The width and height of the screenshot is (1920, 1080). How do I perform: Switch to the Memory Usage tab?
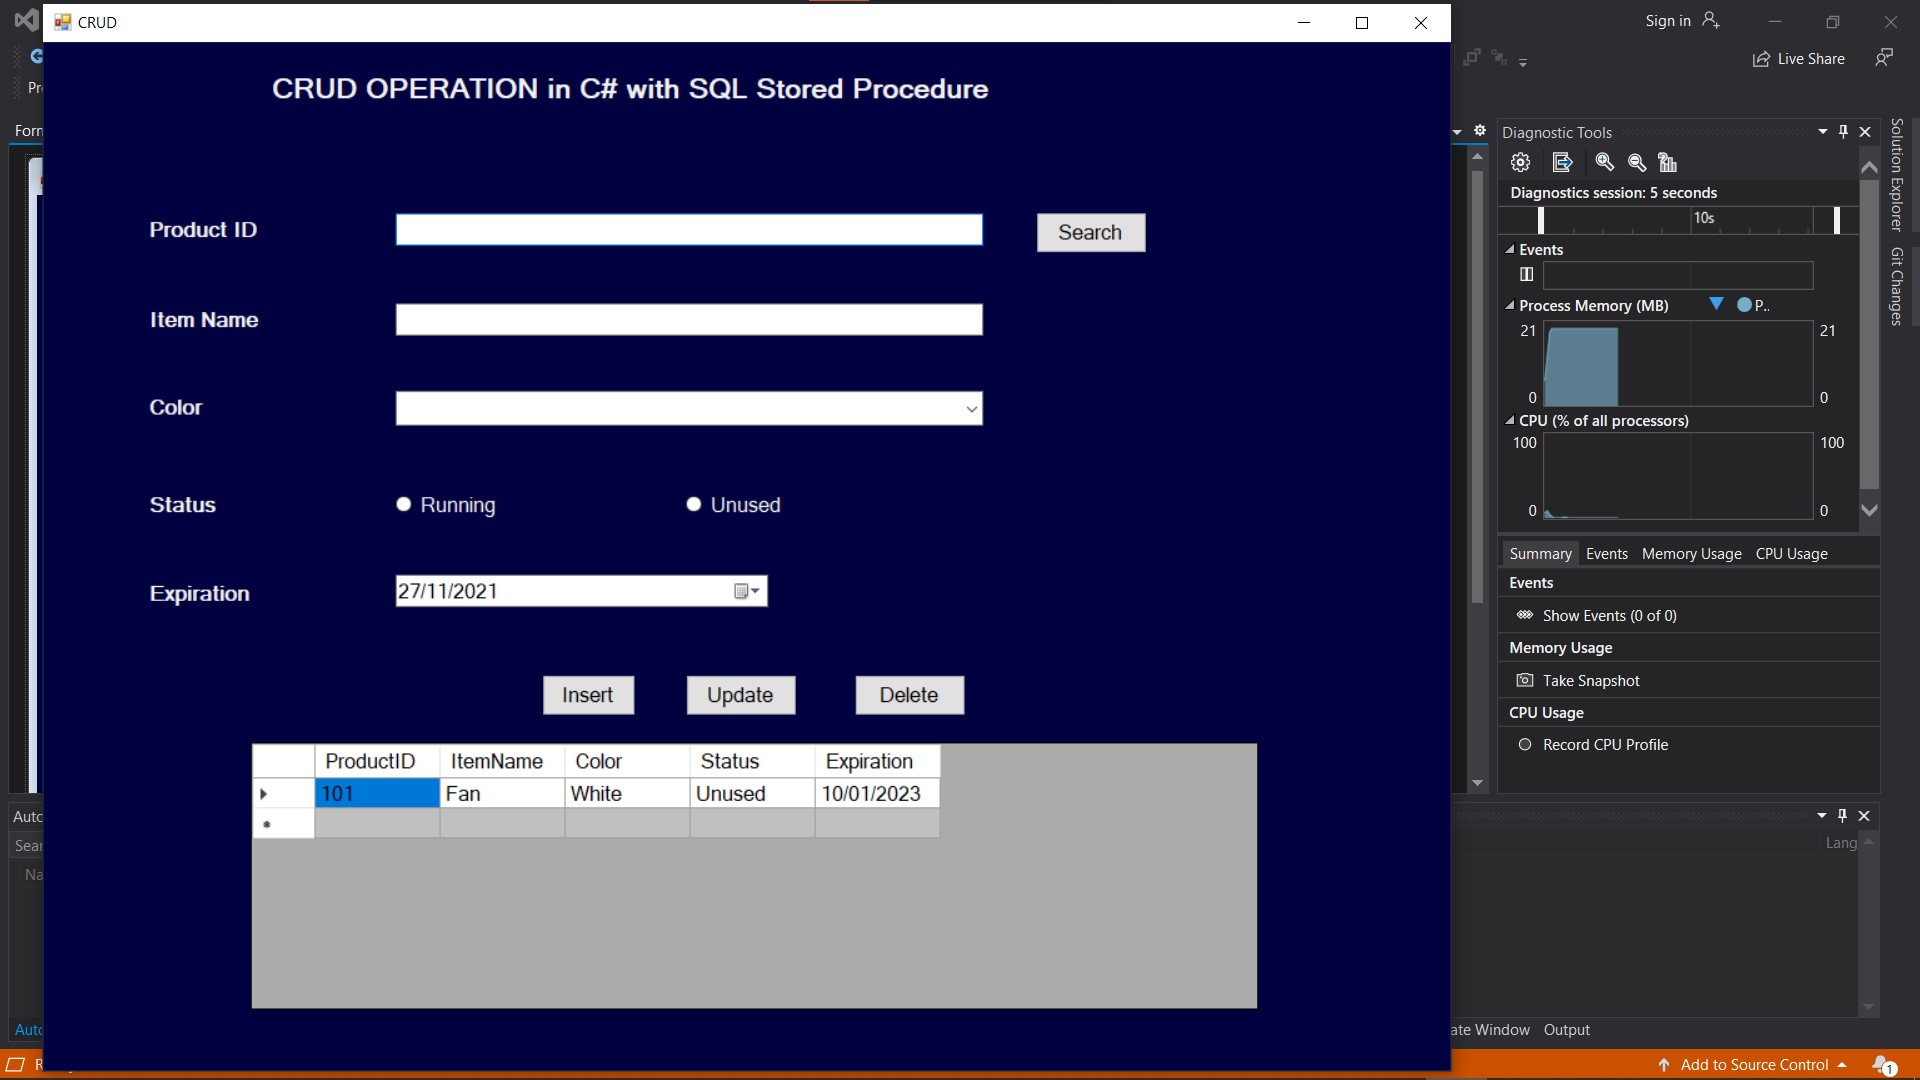tap(1690, 553)
